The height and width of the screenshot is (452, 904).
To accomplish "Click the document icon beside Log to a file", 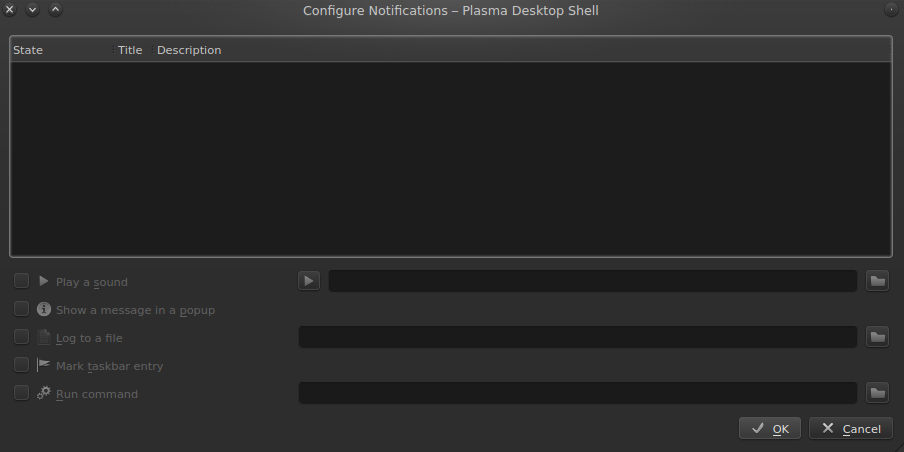I will coord(44,337).
